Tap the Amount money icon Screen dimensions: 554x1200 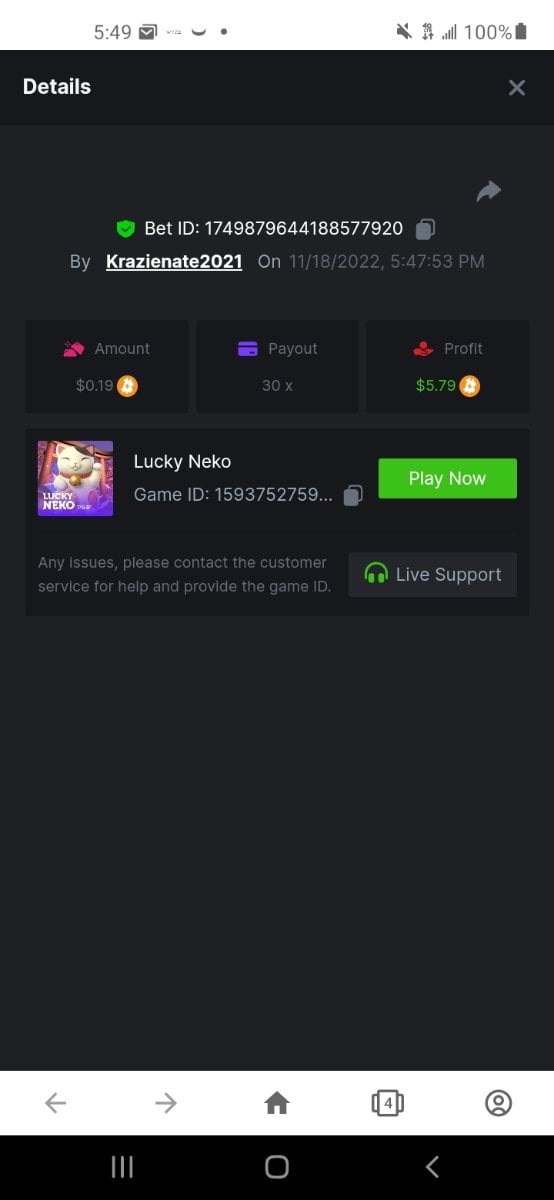coord(74,349)
